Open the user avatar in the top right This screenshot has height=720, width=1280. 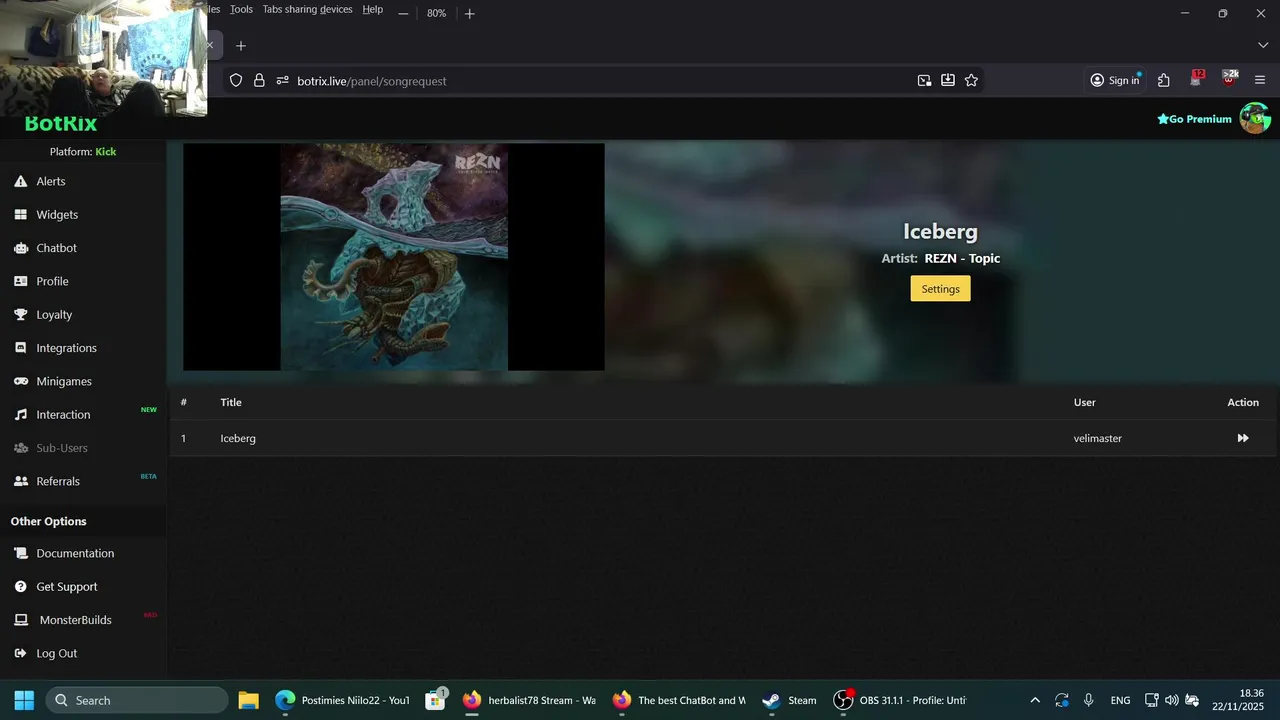tap(1255, 118)
